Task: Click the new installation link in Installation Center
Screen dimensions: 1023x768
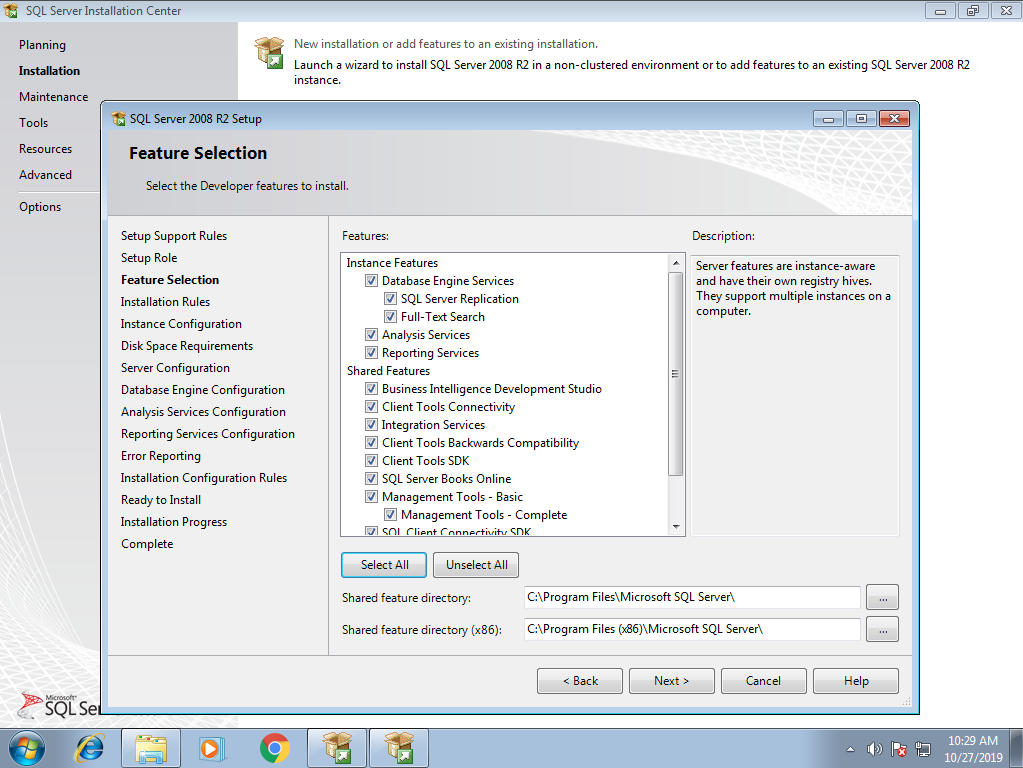Action: point(446,44)
